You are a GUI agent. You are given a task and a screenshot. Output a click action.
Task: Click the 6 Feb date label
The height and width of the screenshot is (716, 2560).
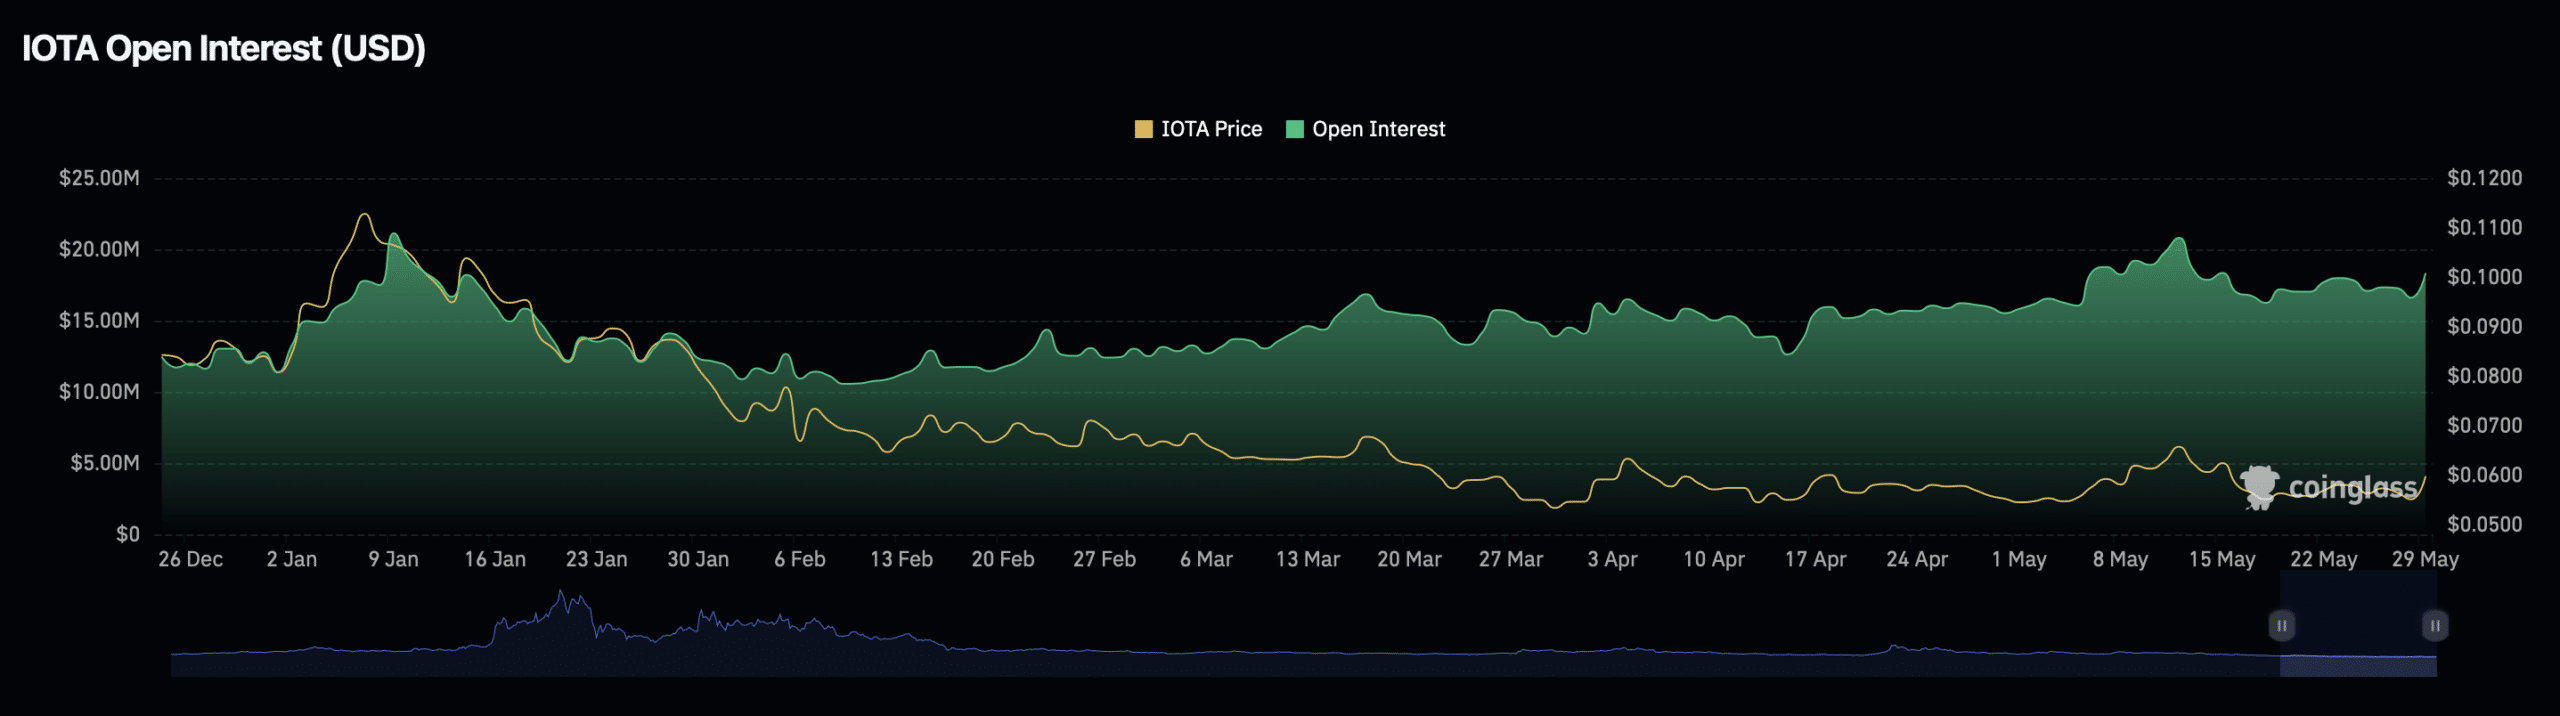pos(799,559)
